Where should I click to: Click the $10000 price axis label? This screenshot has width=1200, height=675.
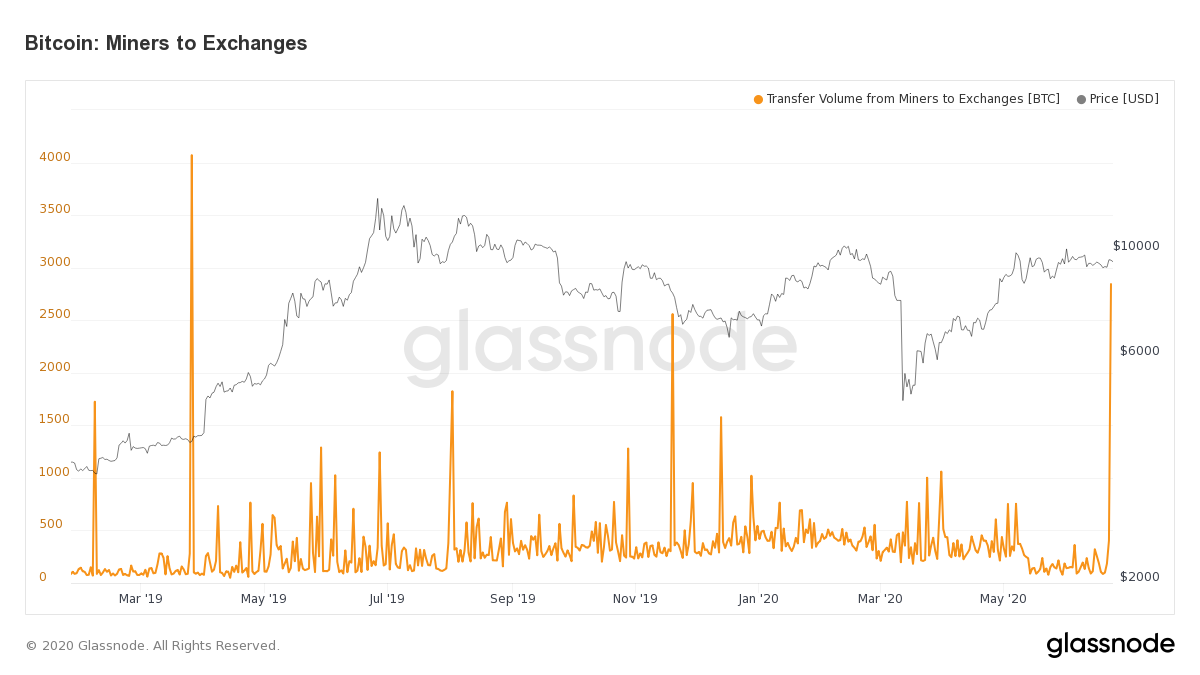click(1136, 246)
